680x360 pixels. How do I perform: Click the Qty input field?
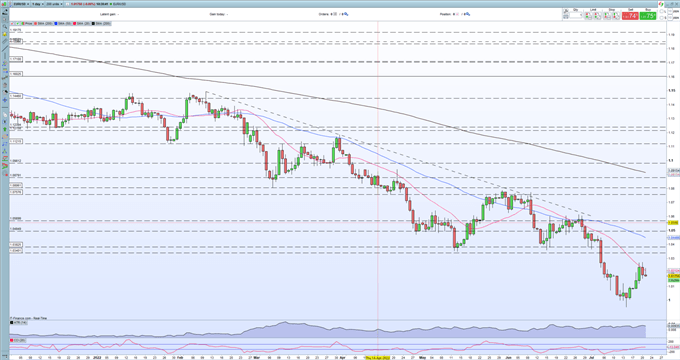(576, 16)
